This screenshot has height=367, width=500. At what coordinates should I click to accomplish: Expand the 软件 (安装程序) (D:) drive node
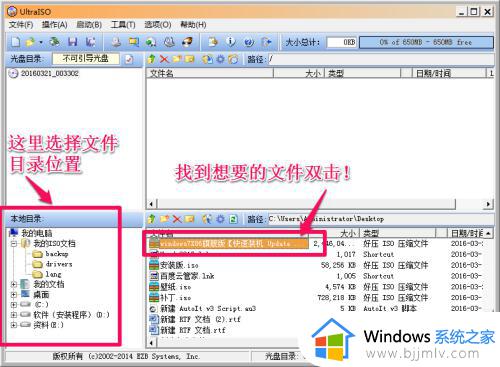(14, 315)
